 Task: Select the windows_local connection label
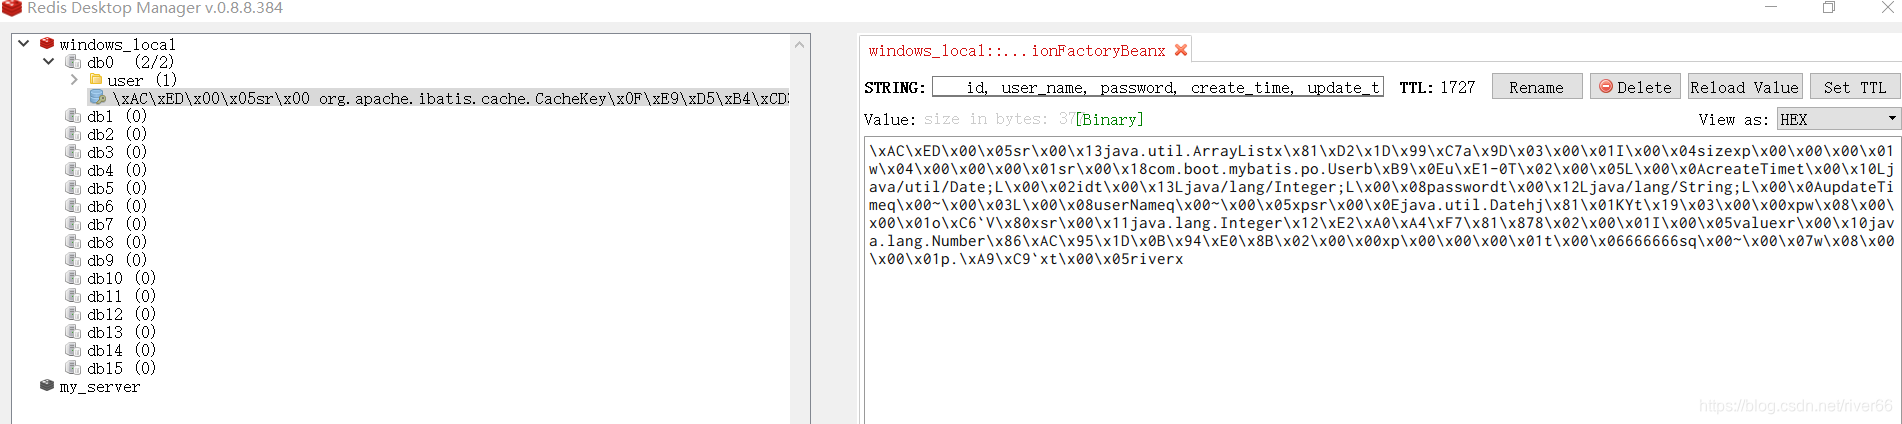(x=117, y=45)
